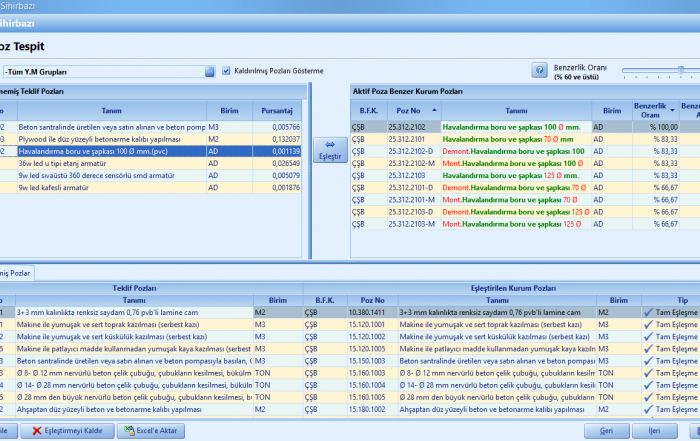
Task: Toggle Kaldırılmış Pozları Gösterme checkbox
Action: [226, 71]
